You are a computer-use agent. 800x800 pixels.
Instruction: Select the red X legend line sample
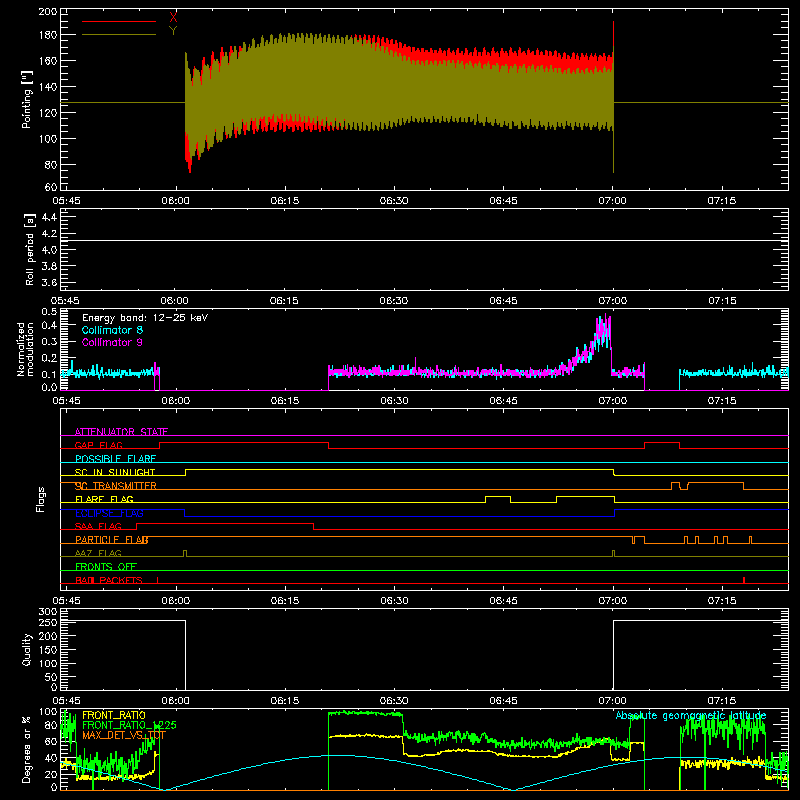point(119,21)
